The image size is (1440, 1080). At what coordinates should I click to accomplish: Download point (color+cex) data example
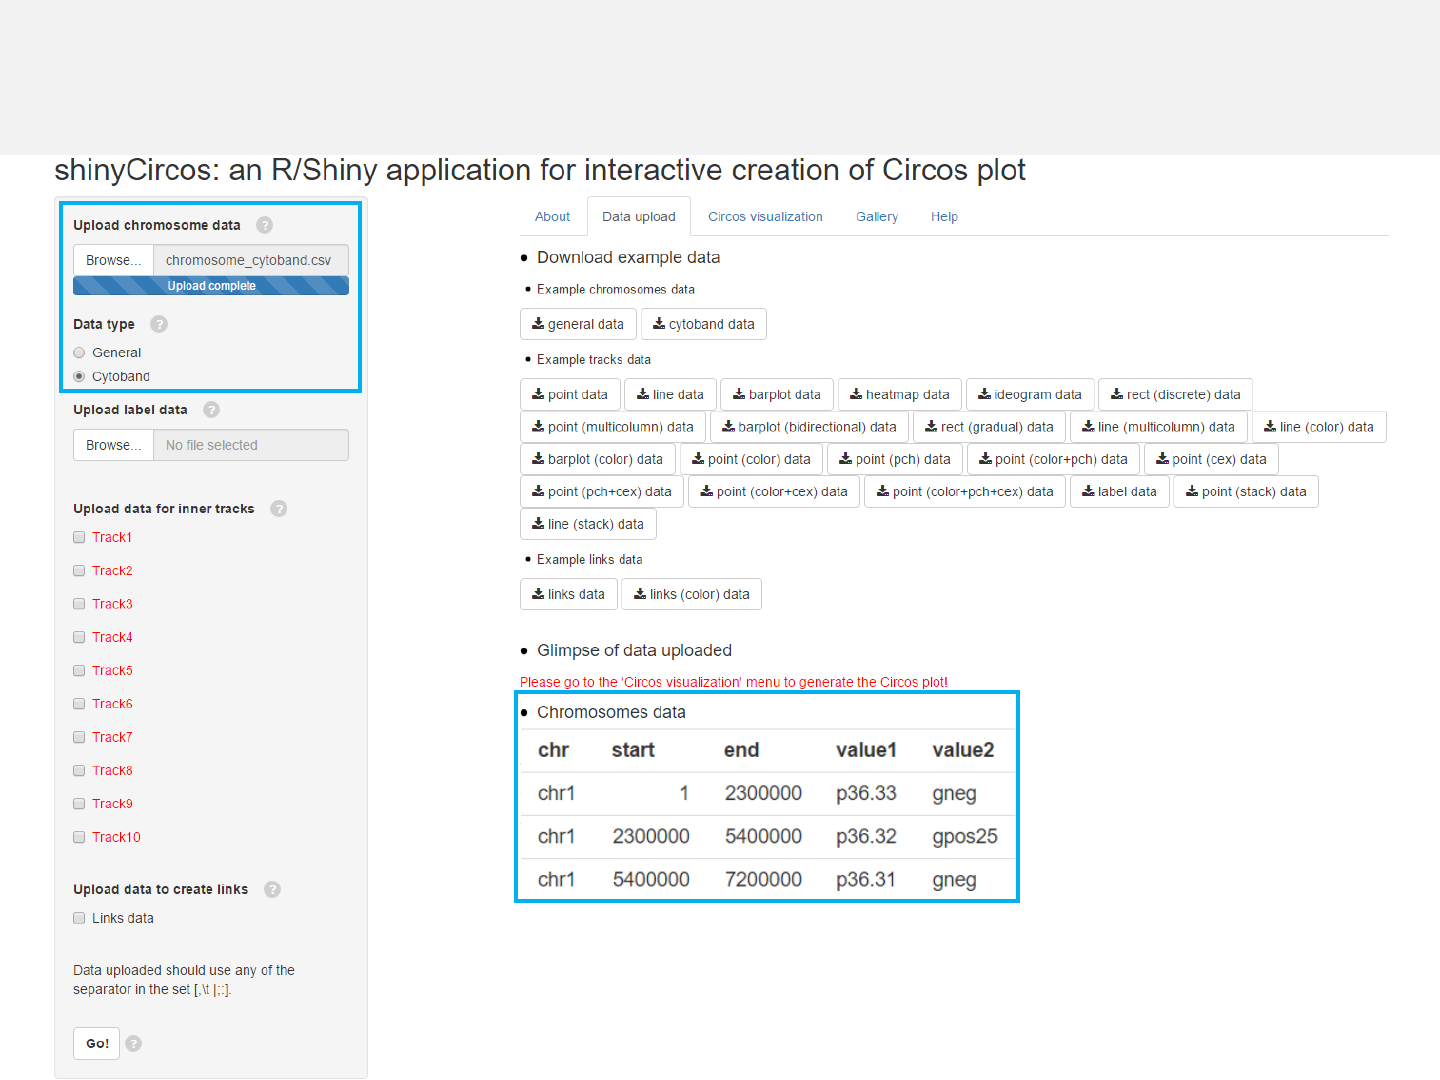pos(774,491)
